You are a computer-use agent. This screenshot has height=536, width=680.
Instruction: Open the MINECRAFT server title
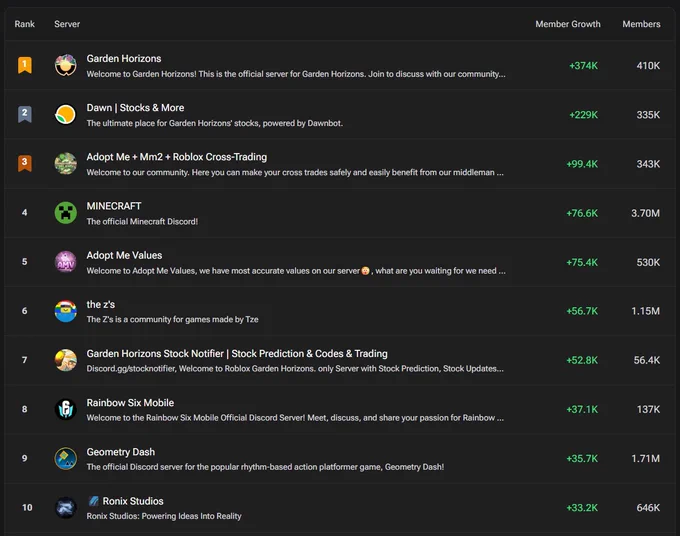114,206
